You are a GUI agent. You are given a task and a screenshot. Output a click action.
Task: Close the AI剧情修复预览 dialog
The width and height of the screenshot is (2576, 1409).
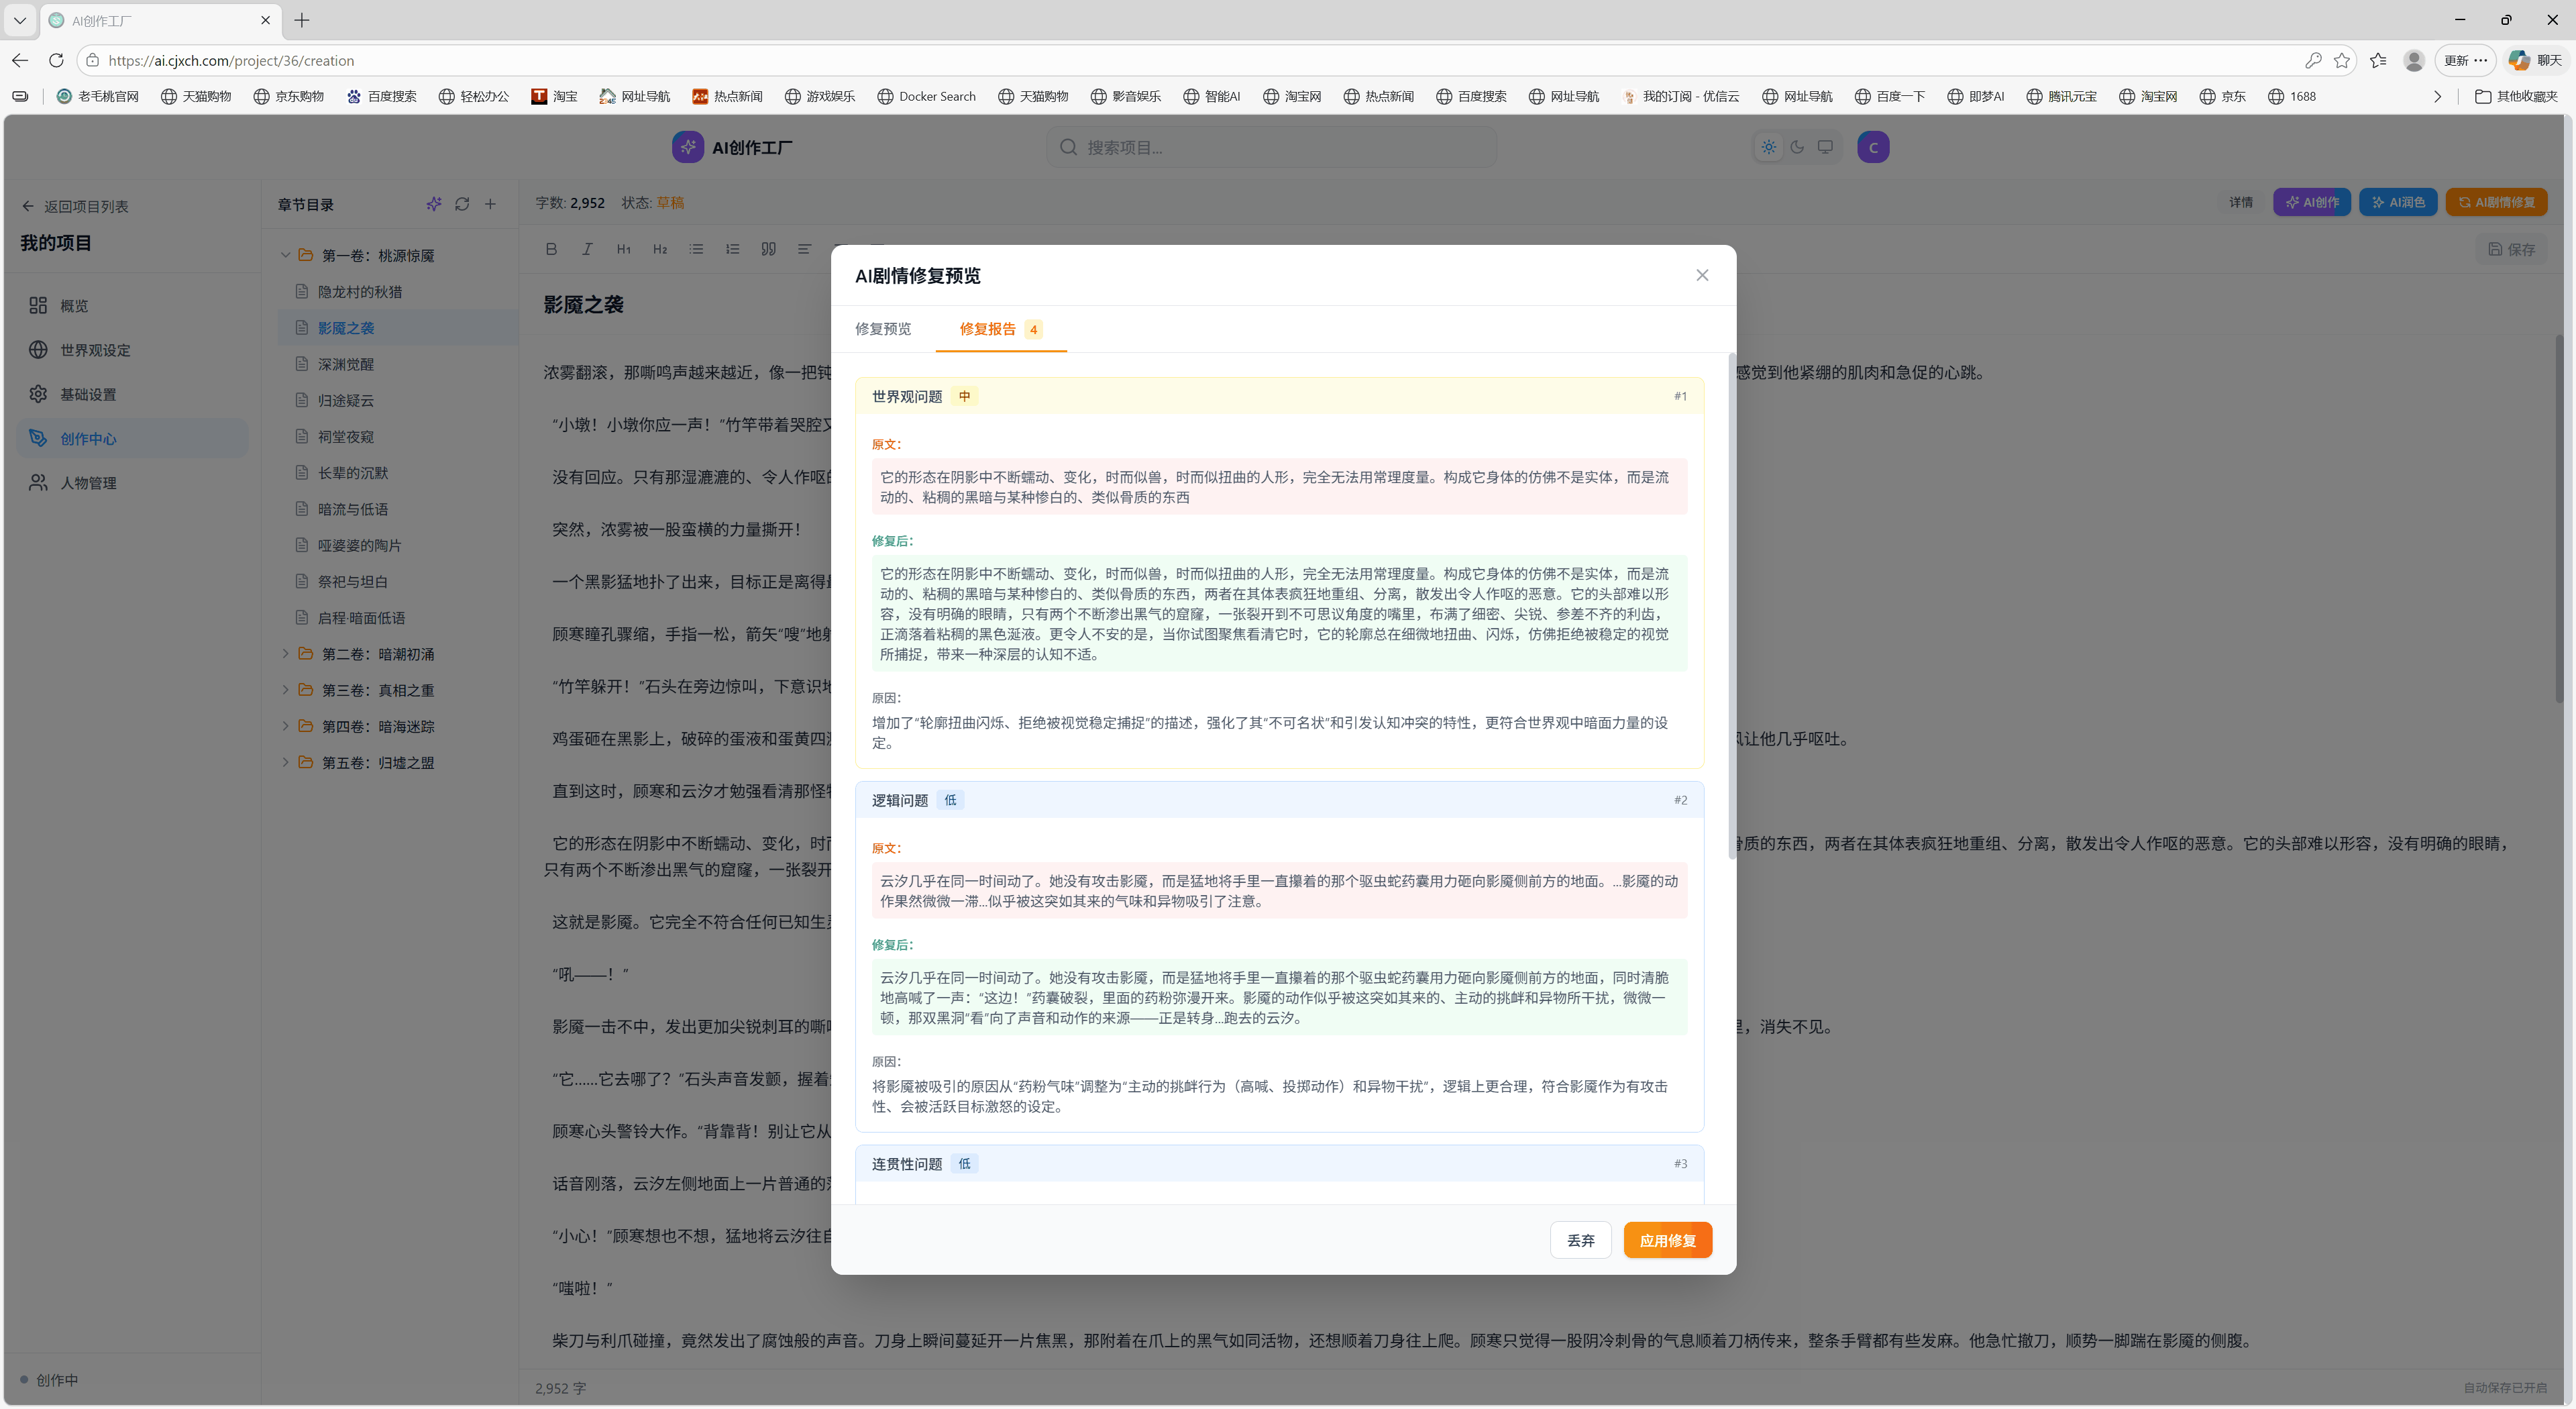point(1702,275)
